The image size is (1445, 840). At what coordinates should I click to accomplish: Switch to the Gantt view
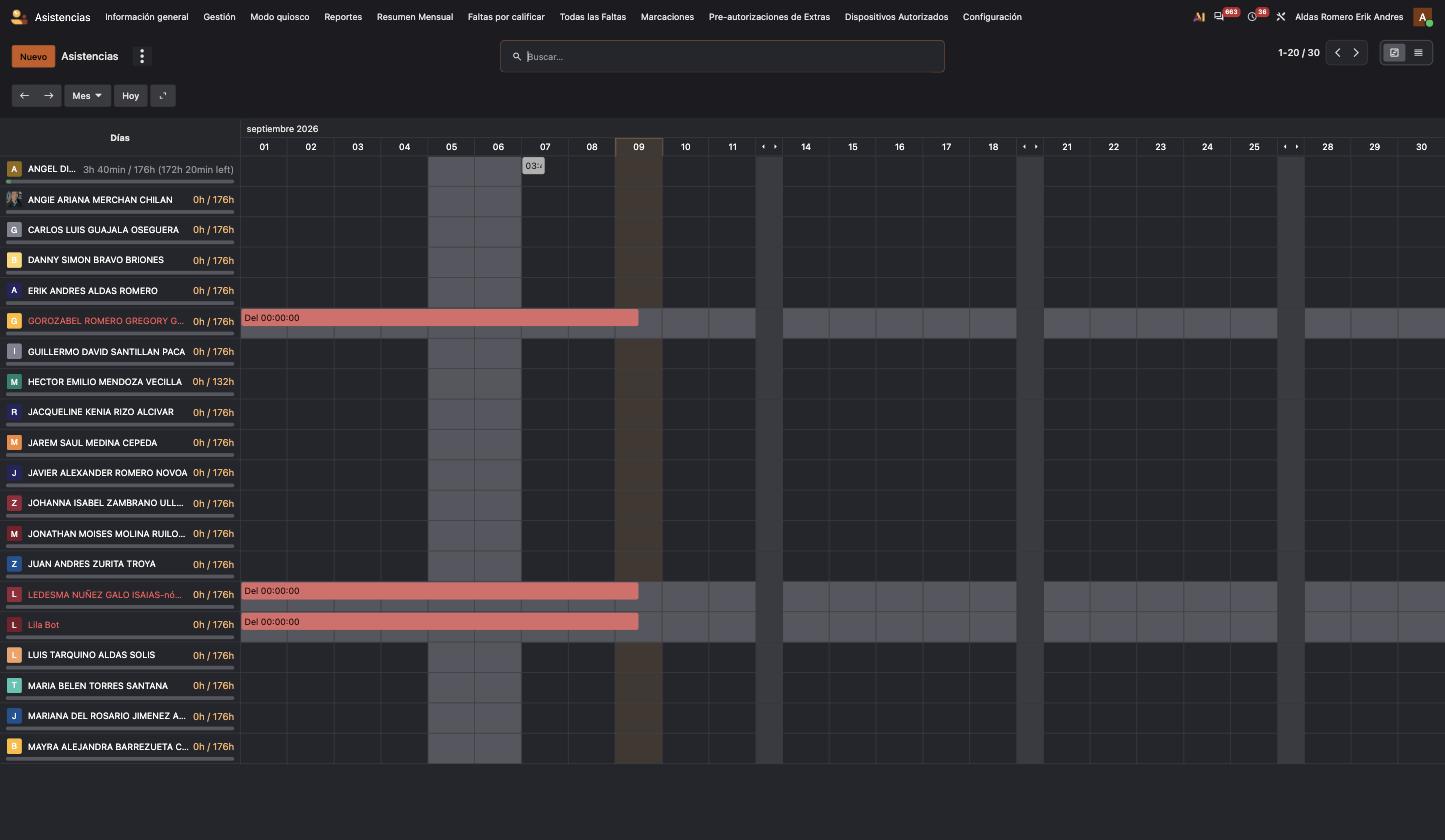(1394, 53)
